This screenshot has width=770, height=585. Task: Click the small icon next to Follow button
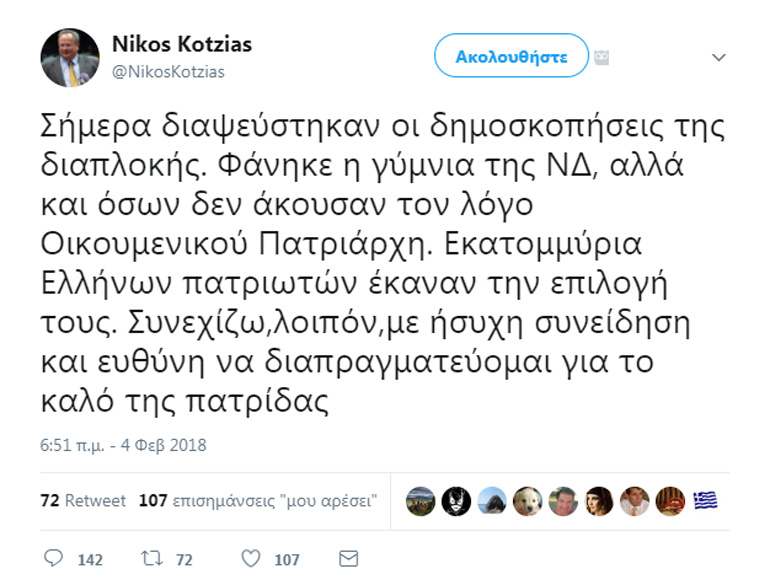[x=602, y=57]
